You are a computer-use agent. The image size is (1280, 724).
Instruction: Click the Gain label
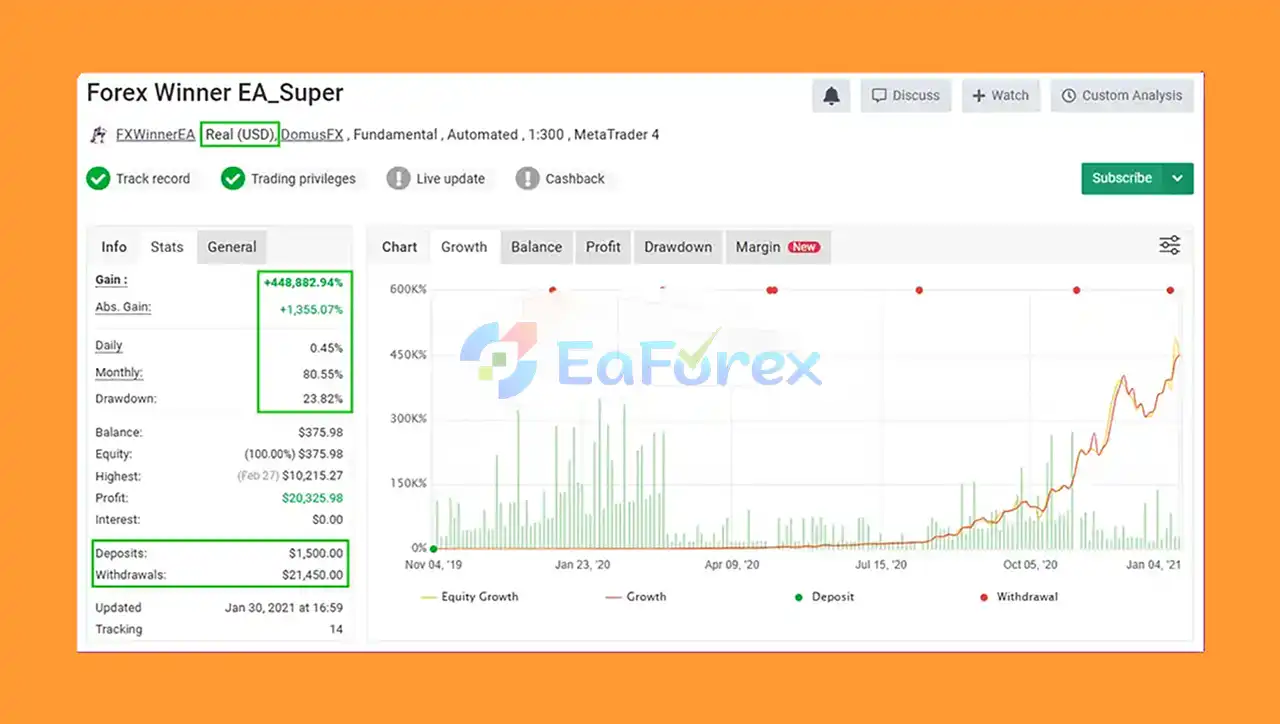[111, 280]
